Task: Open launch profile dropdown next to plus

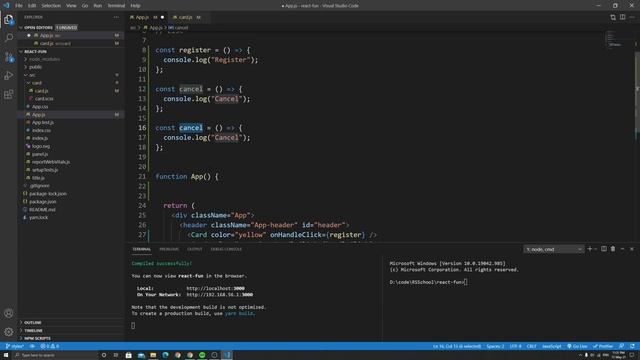Action: pyautogui.click(x=596, y=249)
